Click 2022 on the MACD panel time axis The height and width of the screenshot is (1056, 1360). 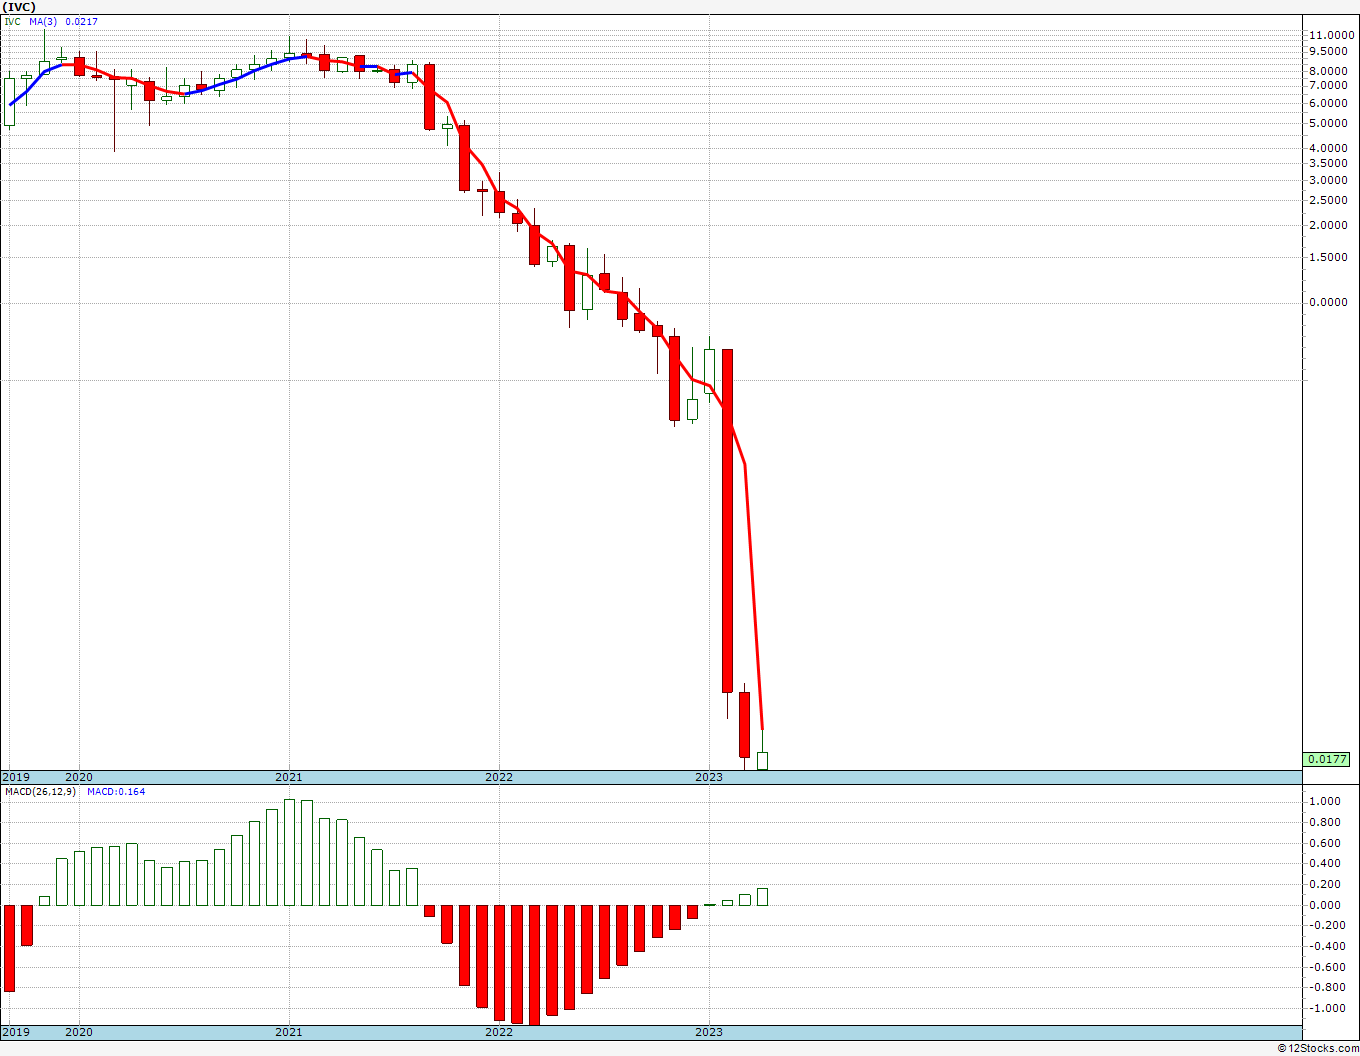[498, 1032]
